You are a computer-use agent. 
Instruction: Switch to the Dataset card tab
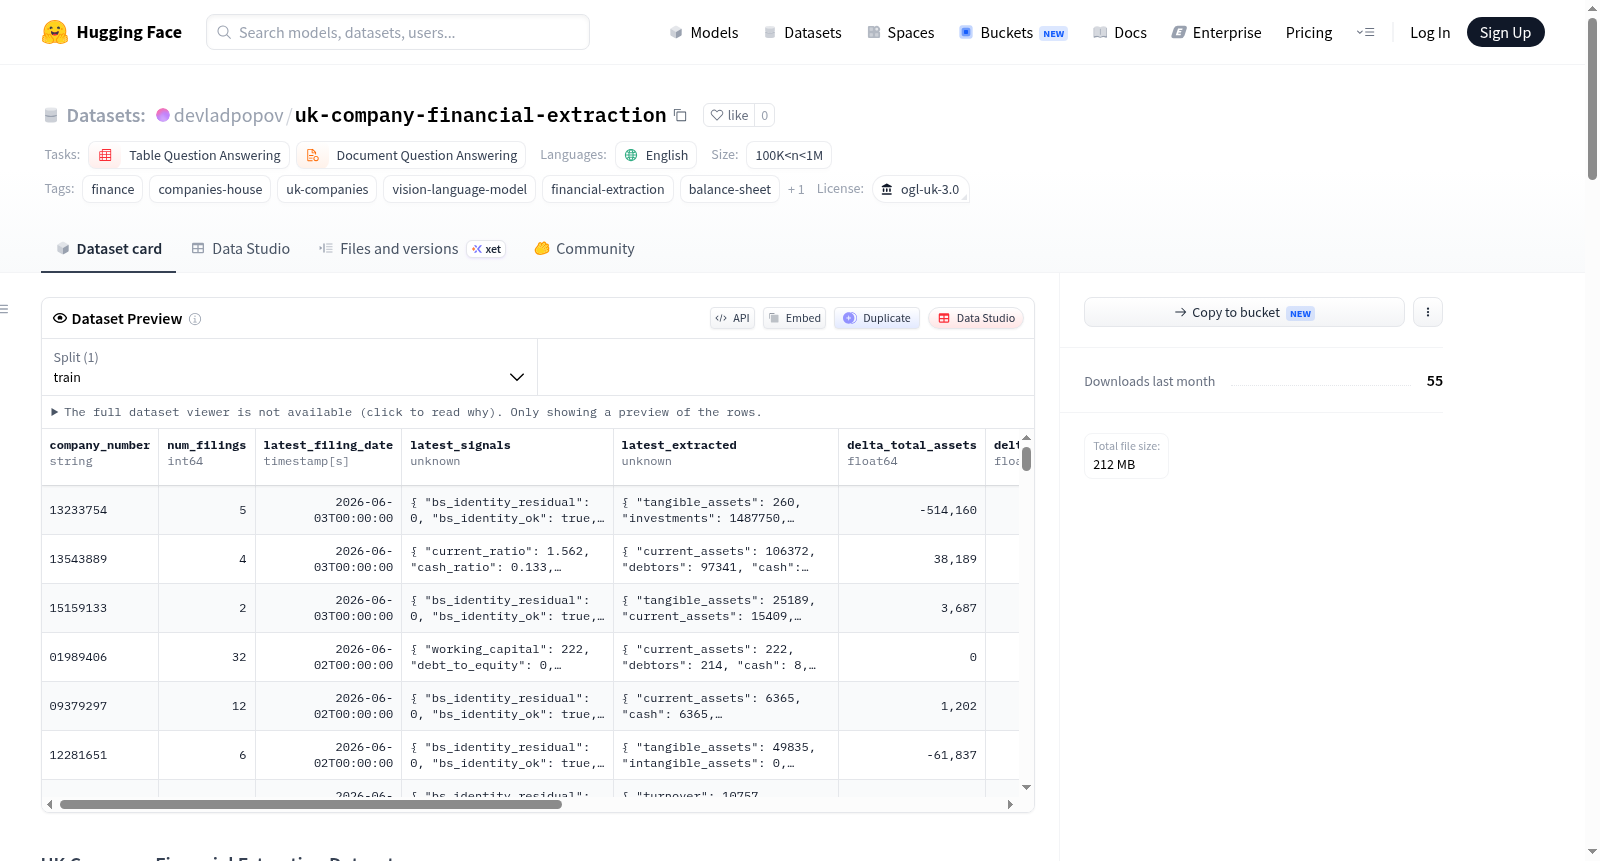pos(109,249)
